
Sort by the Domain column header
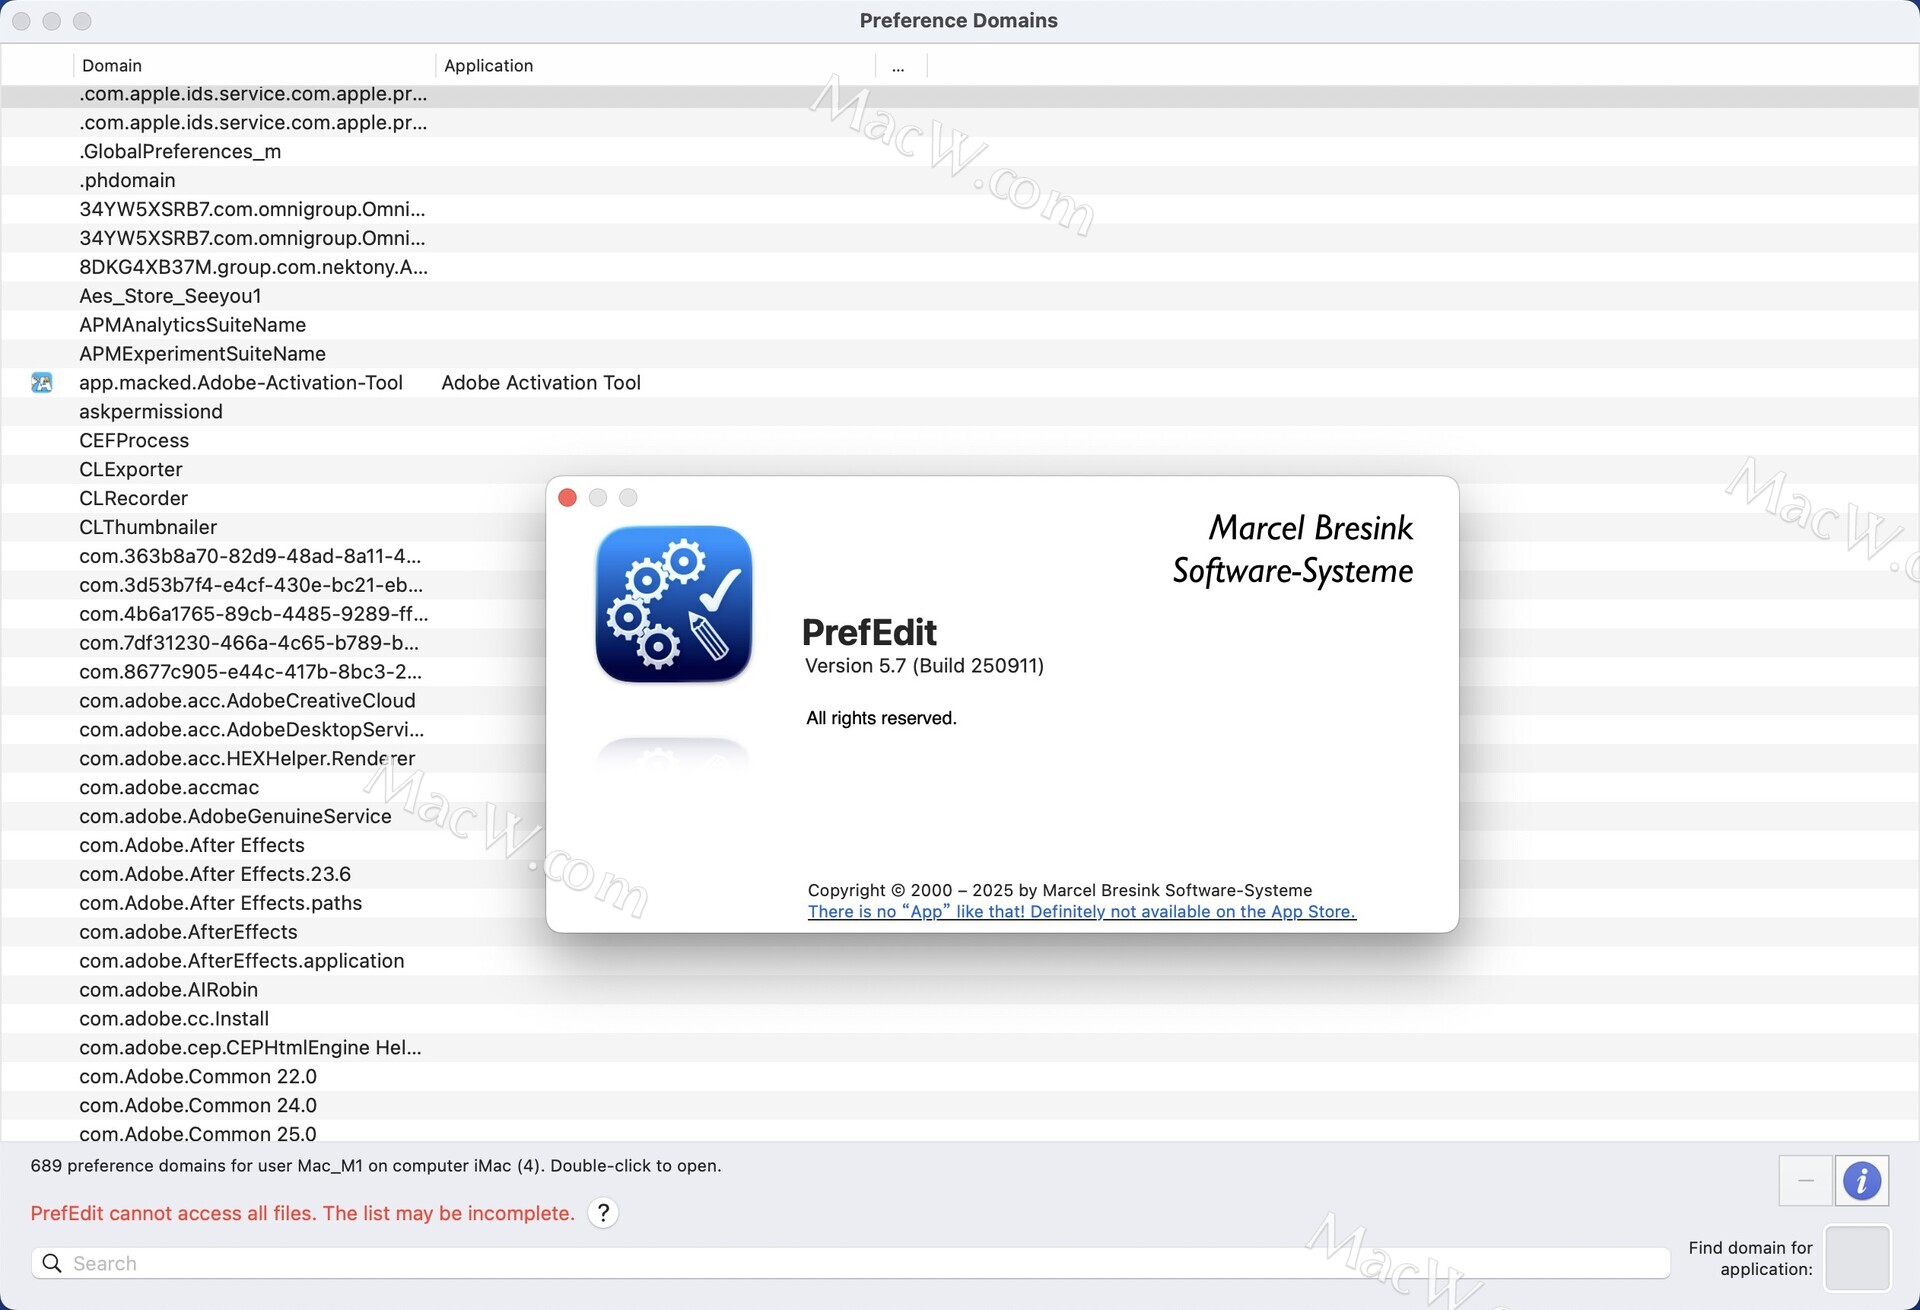click(x=255, y=66)
